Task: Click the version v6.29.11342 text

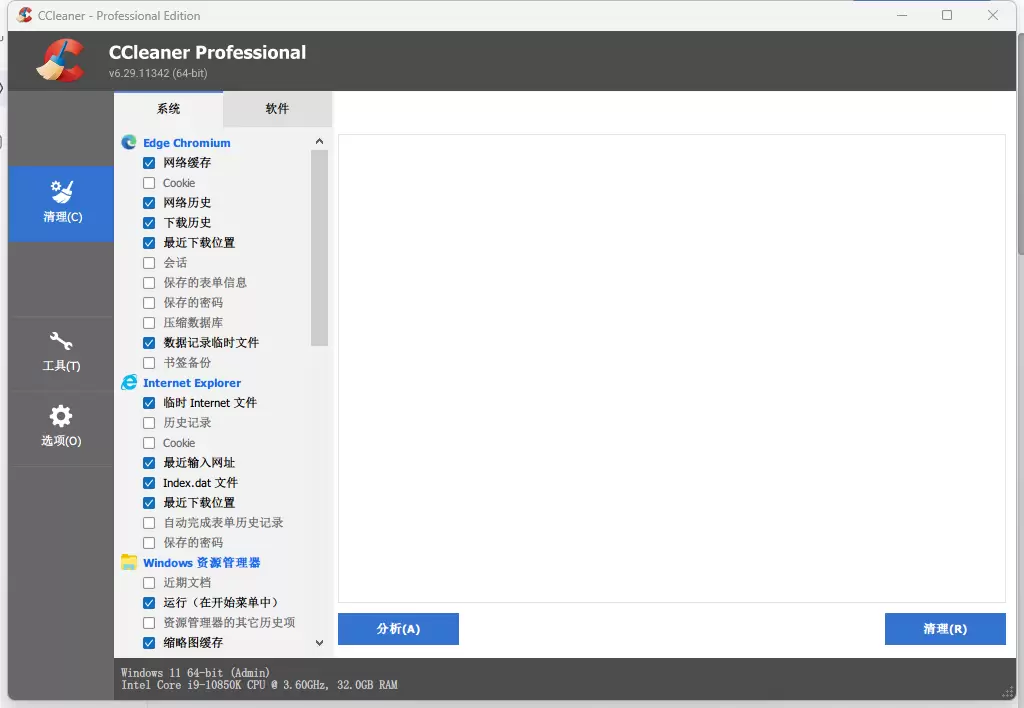Action: pos(158,73)
